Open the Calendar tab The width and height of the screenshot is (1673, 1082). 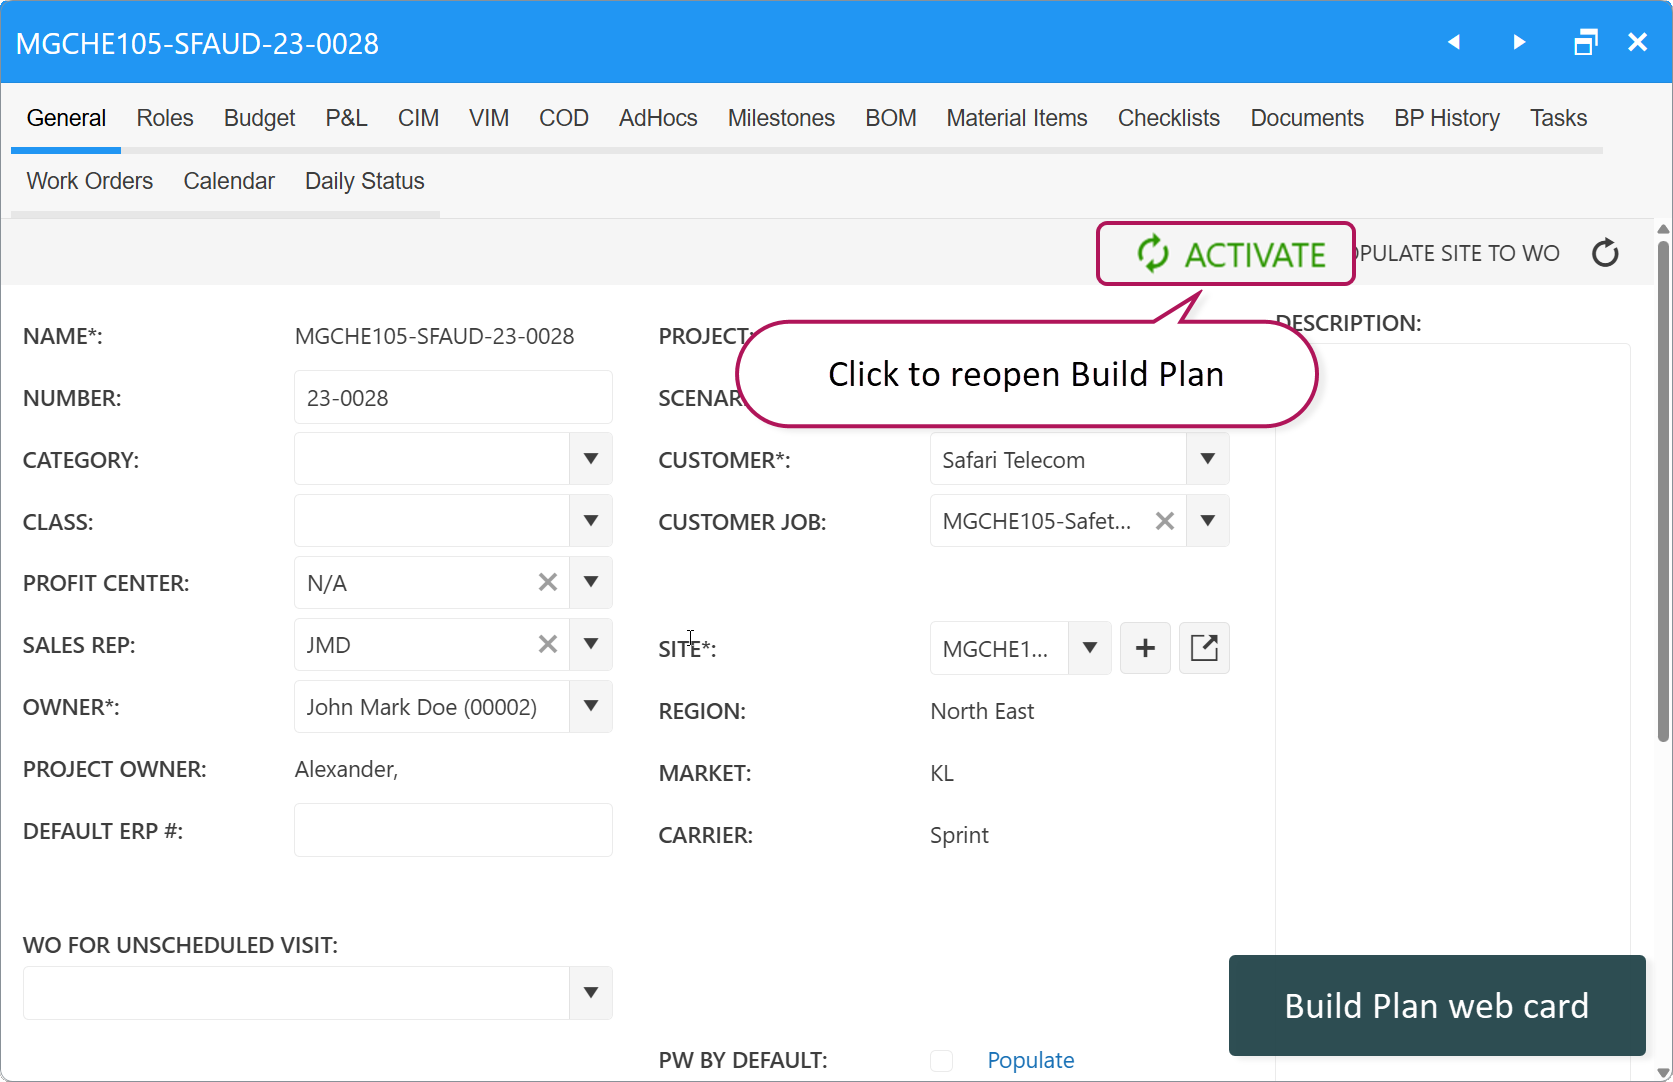pyautogui.click(x=229, y=181)
